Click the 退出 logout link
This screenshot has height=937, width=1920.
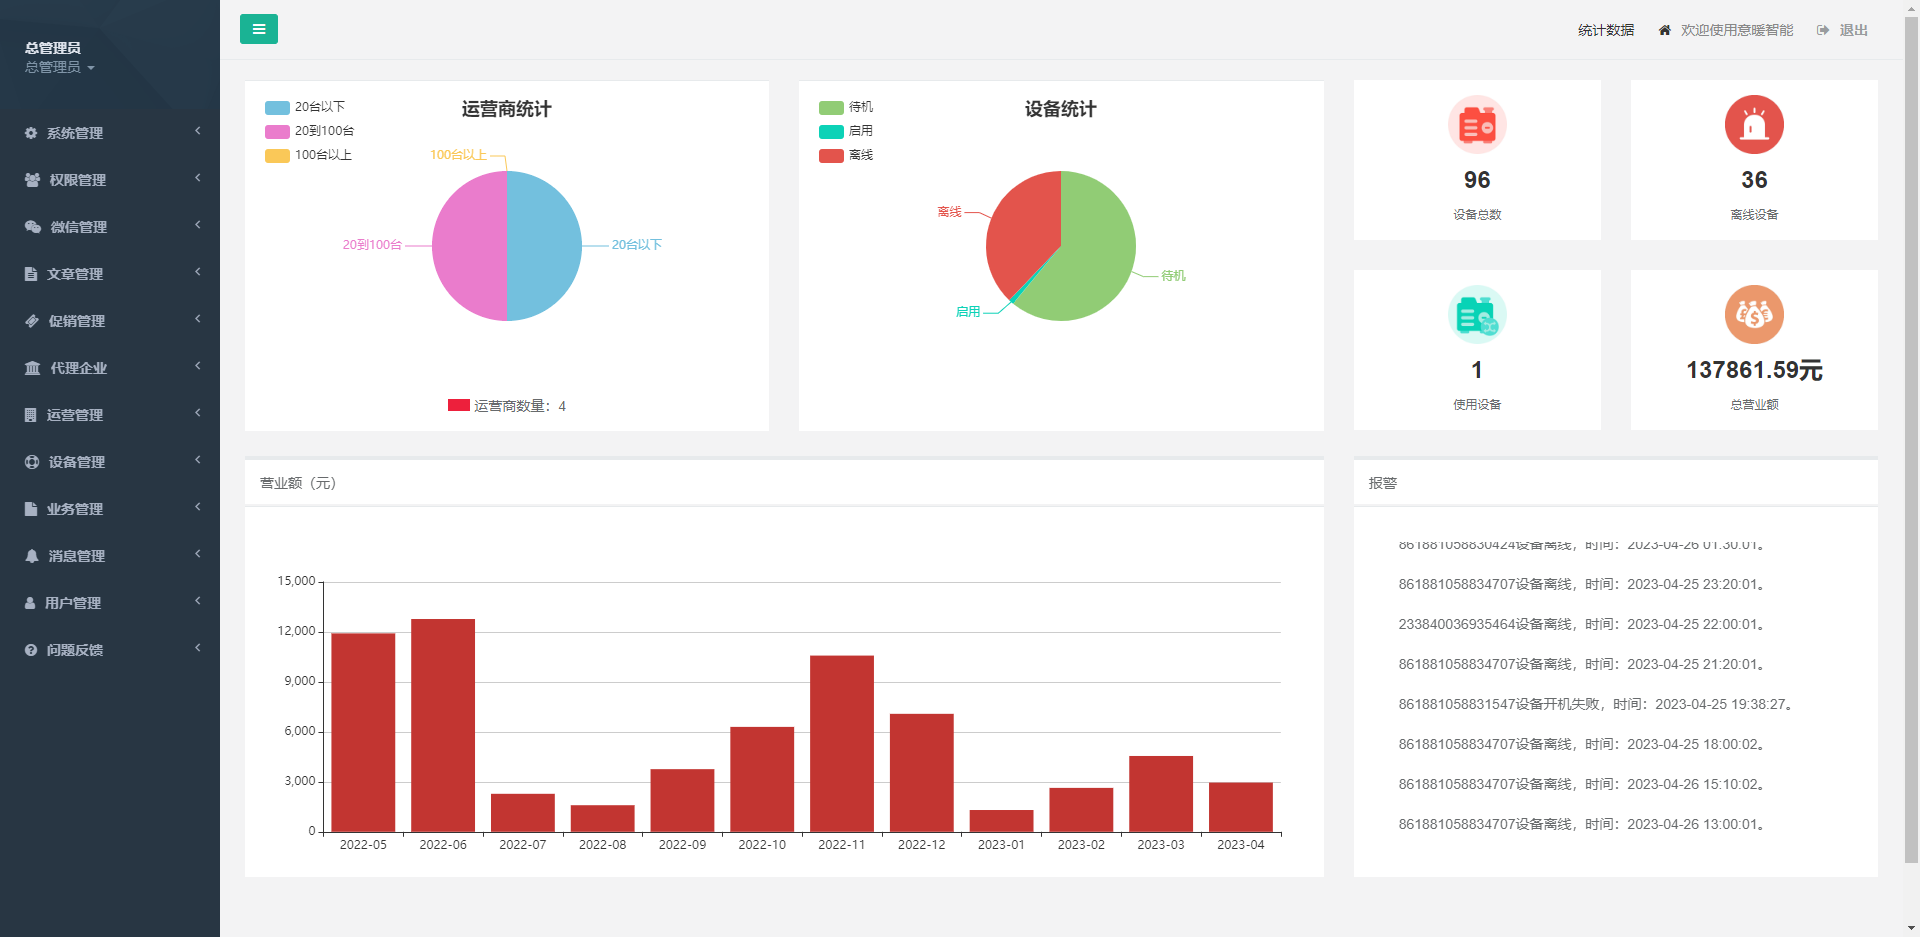point(1852,31)
